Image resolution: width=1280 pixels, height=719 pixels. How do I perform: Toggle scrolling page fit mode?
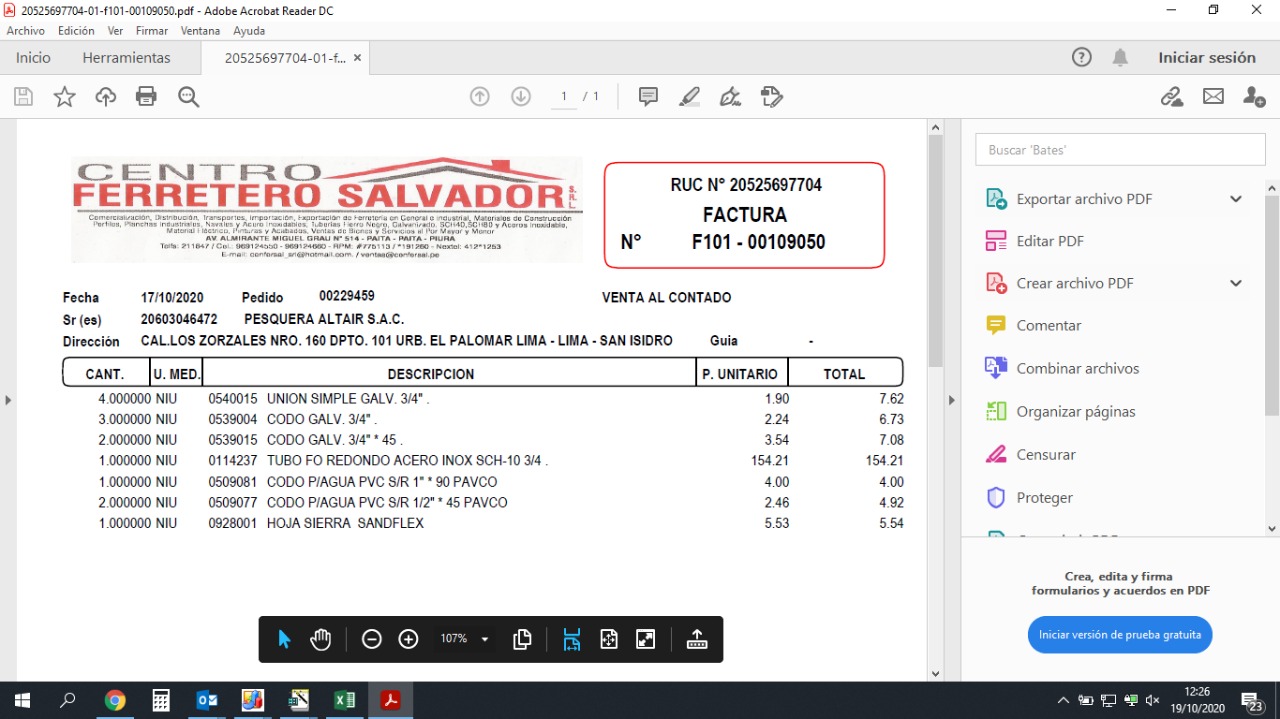(x=571, y=639)
